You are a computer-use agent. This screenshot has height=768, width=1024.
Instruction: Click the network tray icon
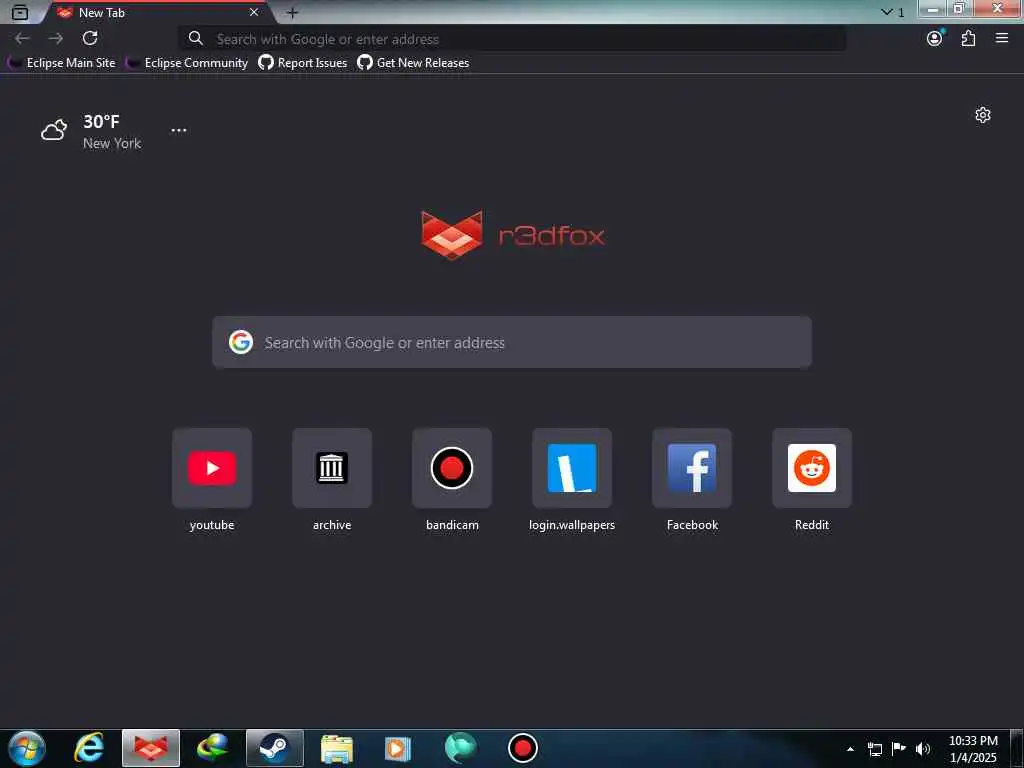pyautogui.click(x=875, y=749)
